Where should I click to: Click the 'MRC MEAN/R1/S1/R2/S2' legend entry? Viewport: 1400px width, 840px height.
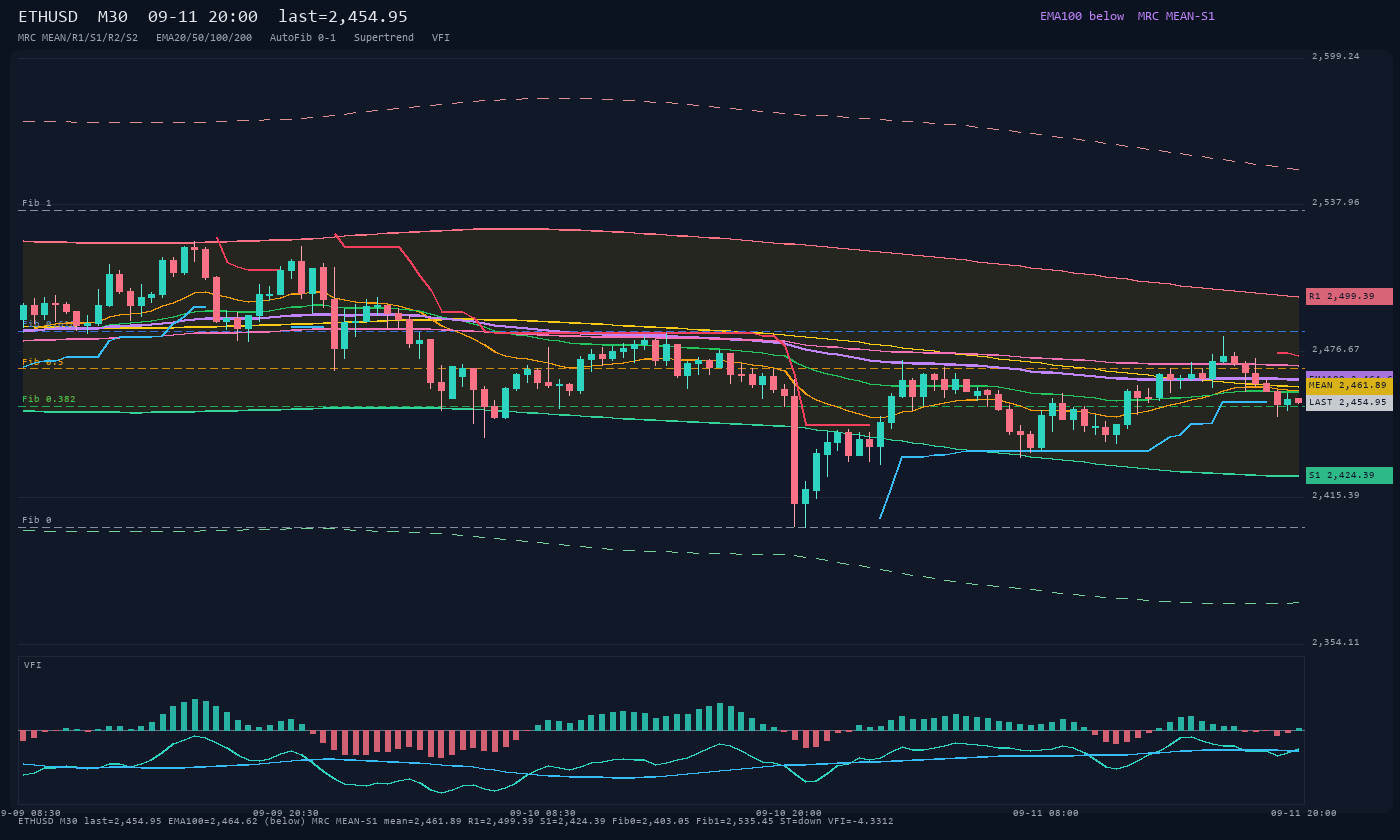click(78, 38)
